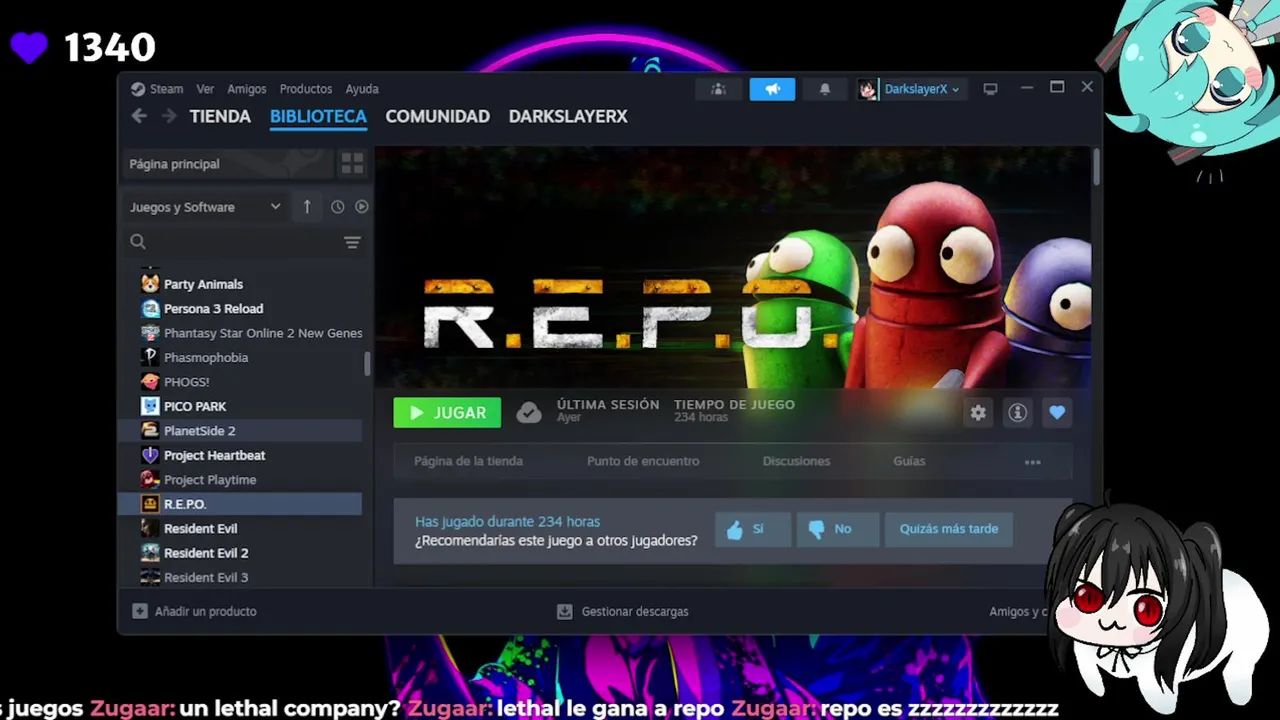Image resolution: width=1280 pixels, height=720 pixels.
Task: Select Phasmophobia in game list
Action: tap(240, 358)
